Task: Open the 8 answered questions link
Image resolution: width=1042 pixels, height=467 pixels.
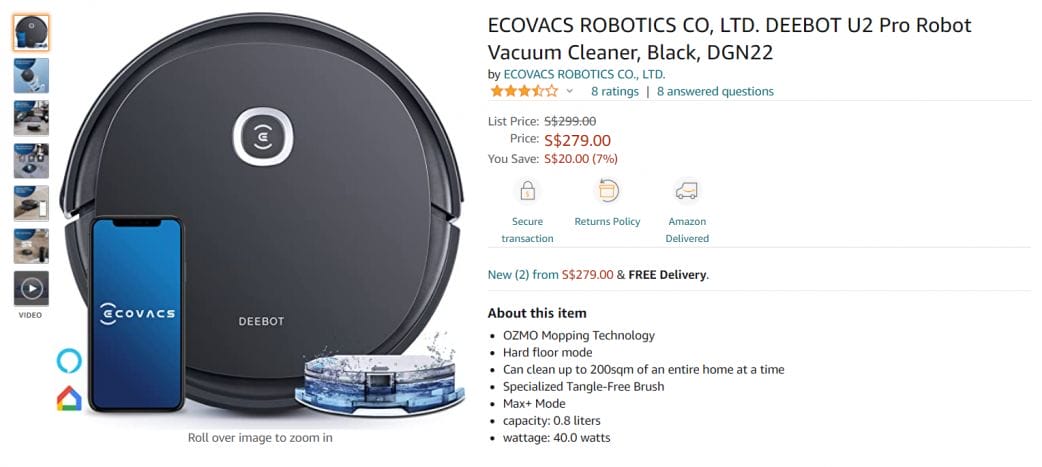Action: click(x=715, y=91)
